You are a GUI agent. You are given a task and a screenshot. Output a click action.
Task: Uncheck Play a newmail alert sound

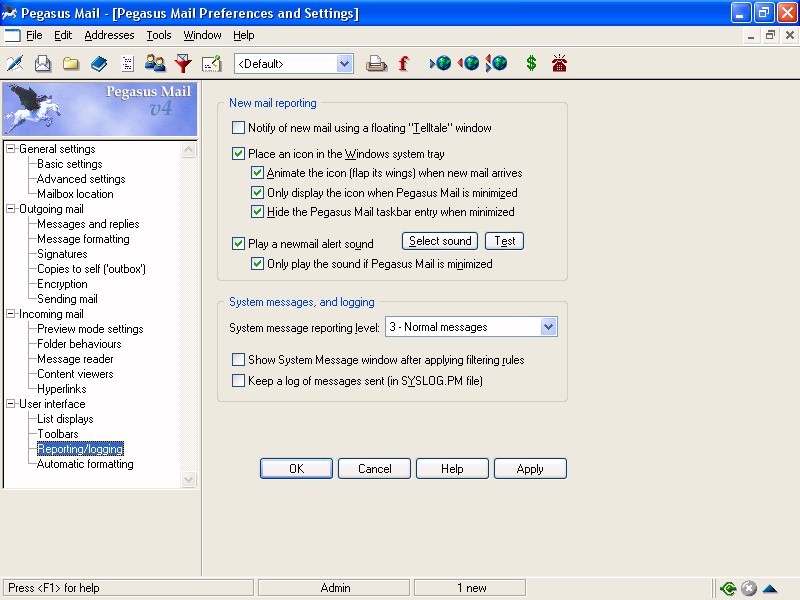pos(238,243)
